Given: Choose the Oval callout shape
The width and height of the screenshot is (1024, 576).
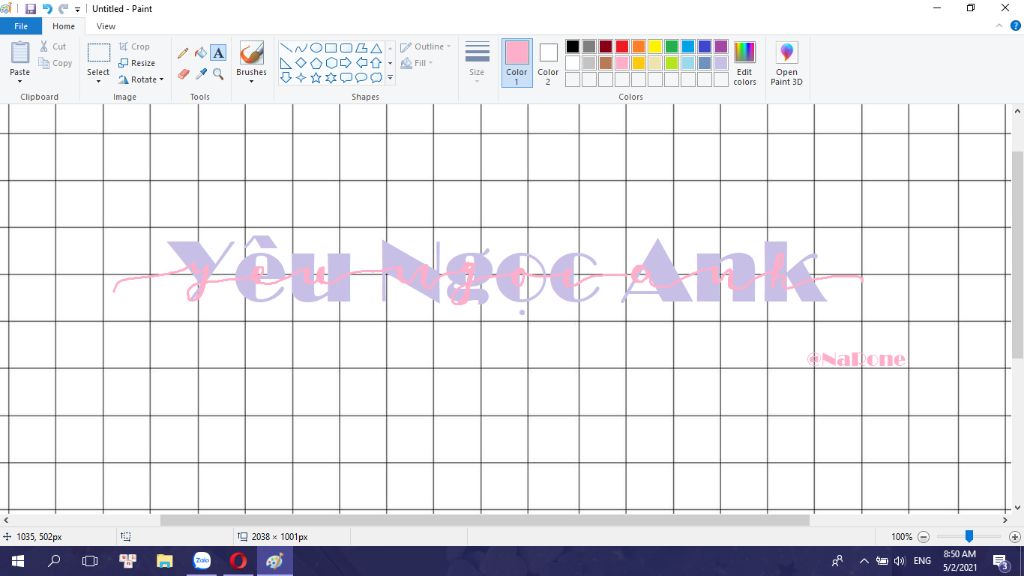Looking at the screenshot, I should [361, 78].
